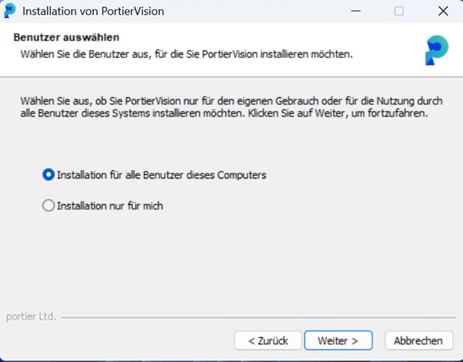Screen dimensions: 463x362
Task: Click the 'portier Ltd.' branding text
Action: pos(31,316)
